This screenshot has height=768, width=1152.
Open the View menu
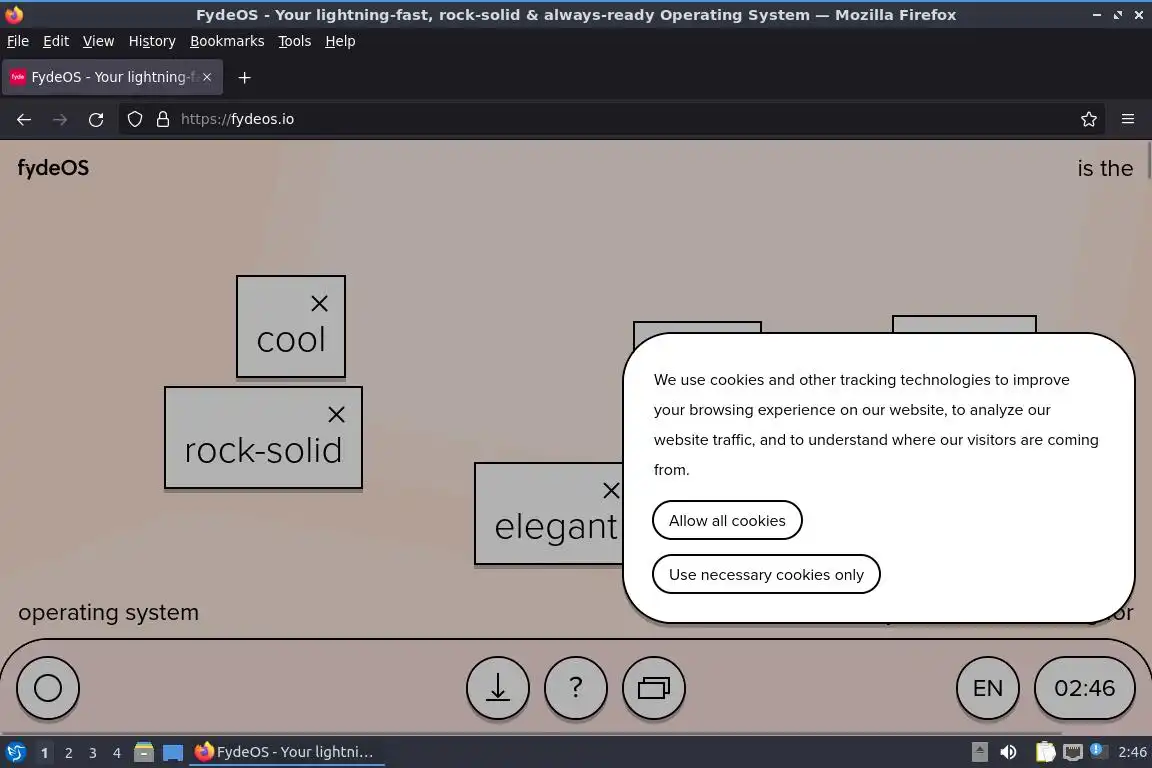98,41
